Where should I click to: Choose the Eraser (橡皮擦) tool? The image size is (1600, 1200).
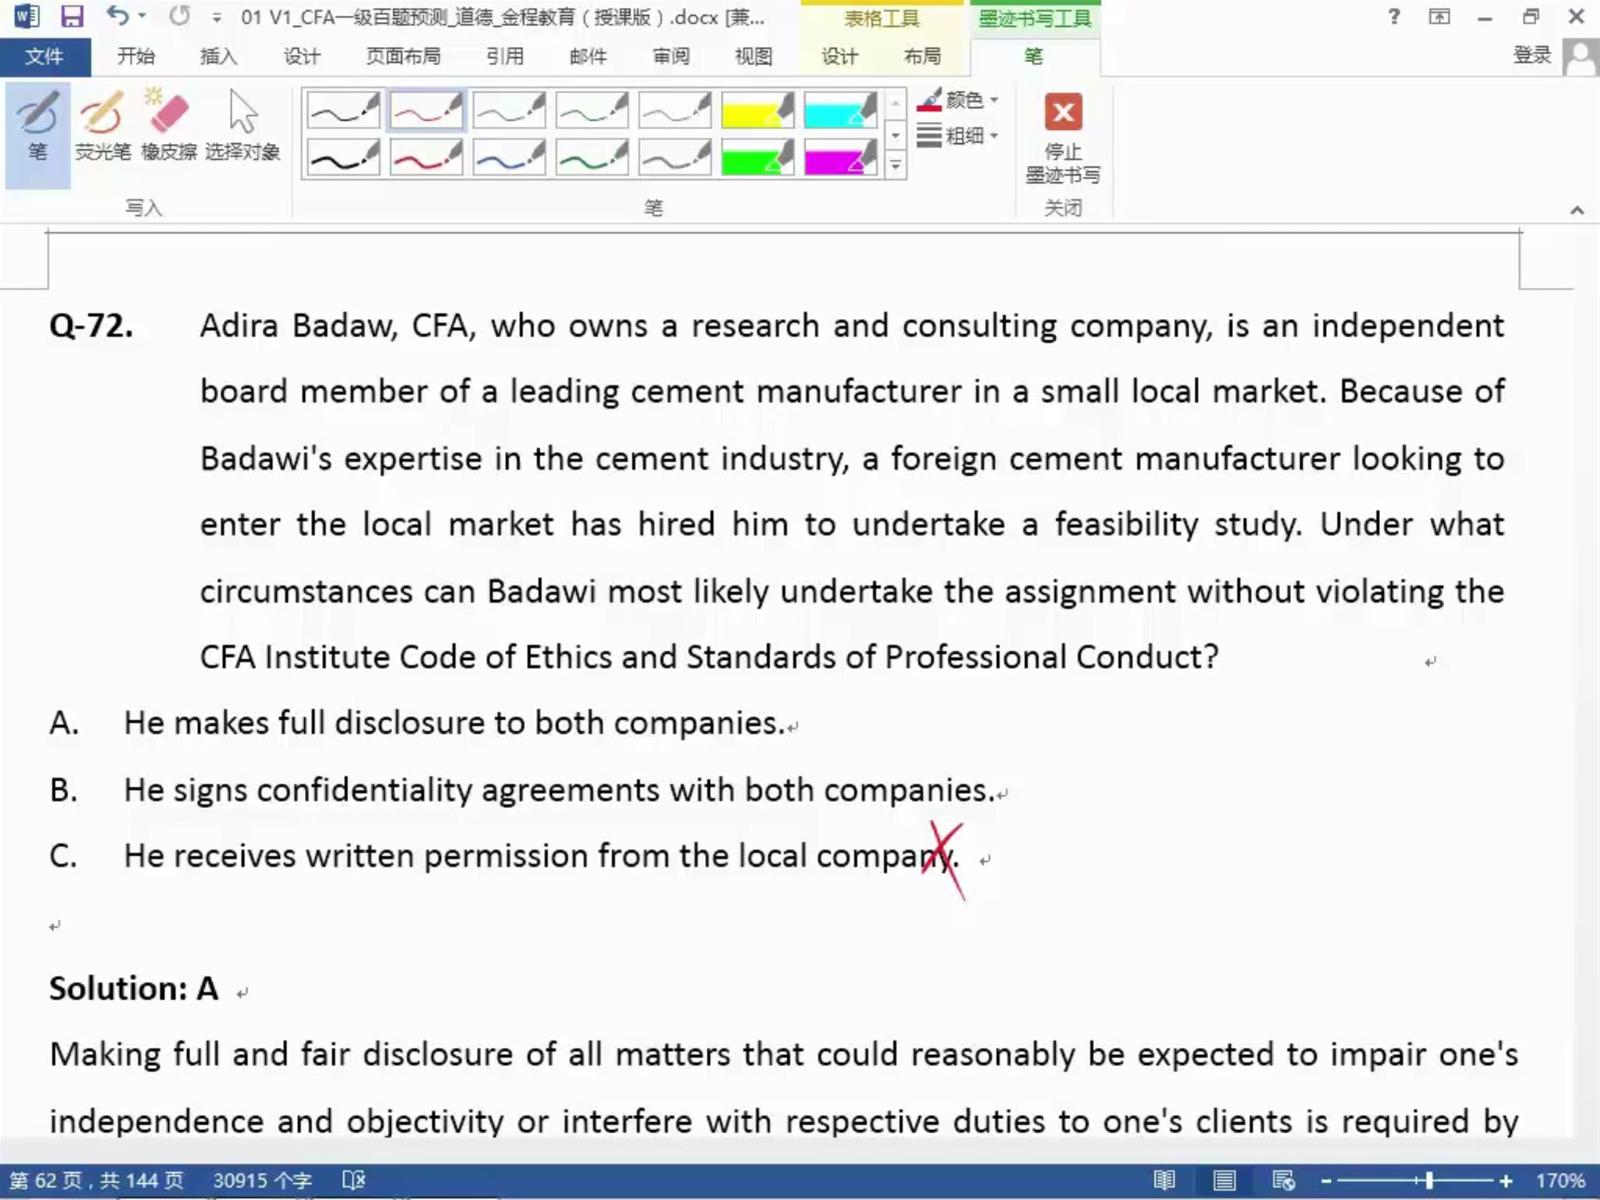168,127
